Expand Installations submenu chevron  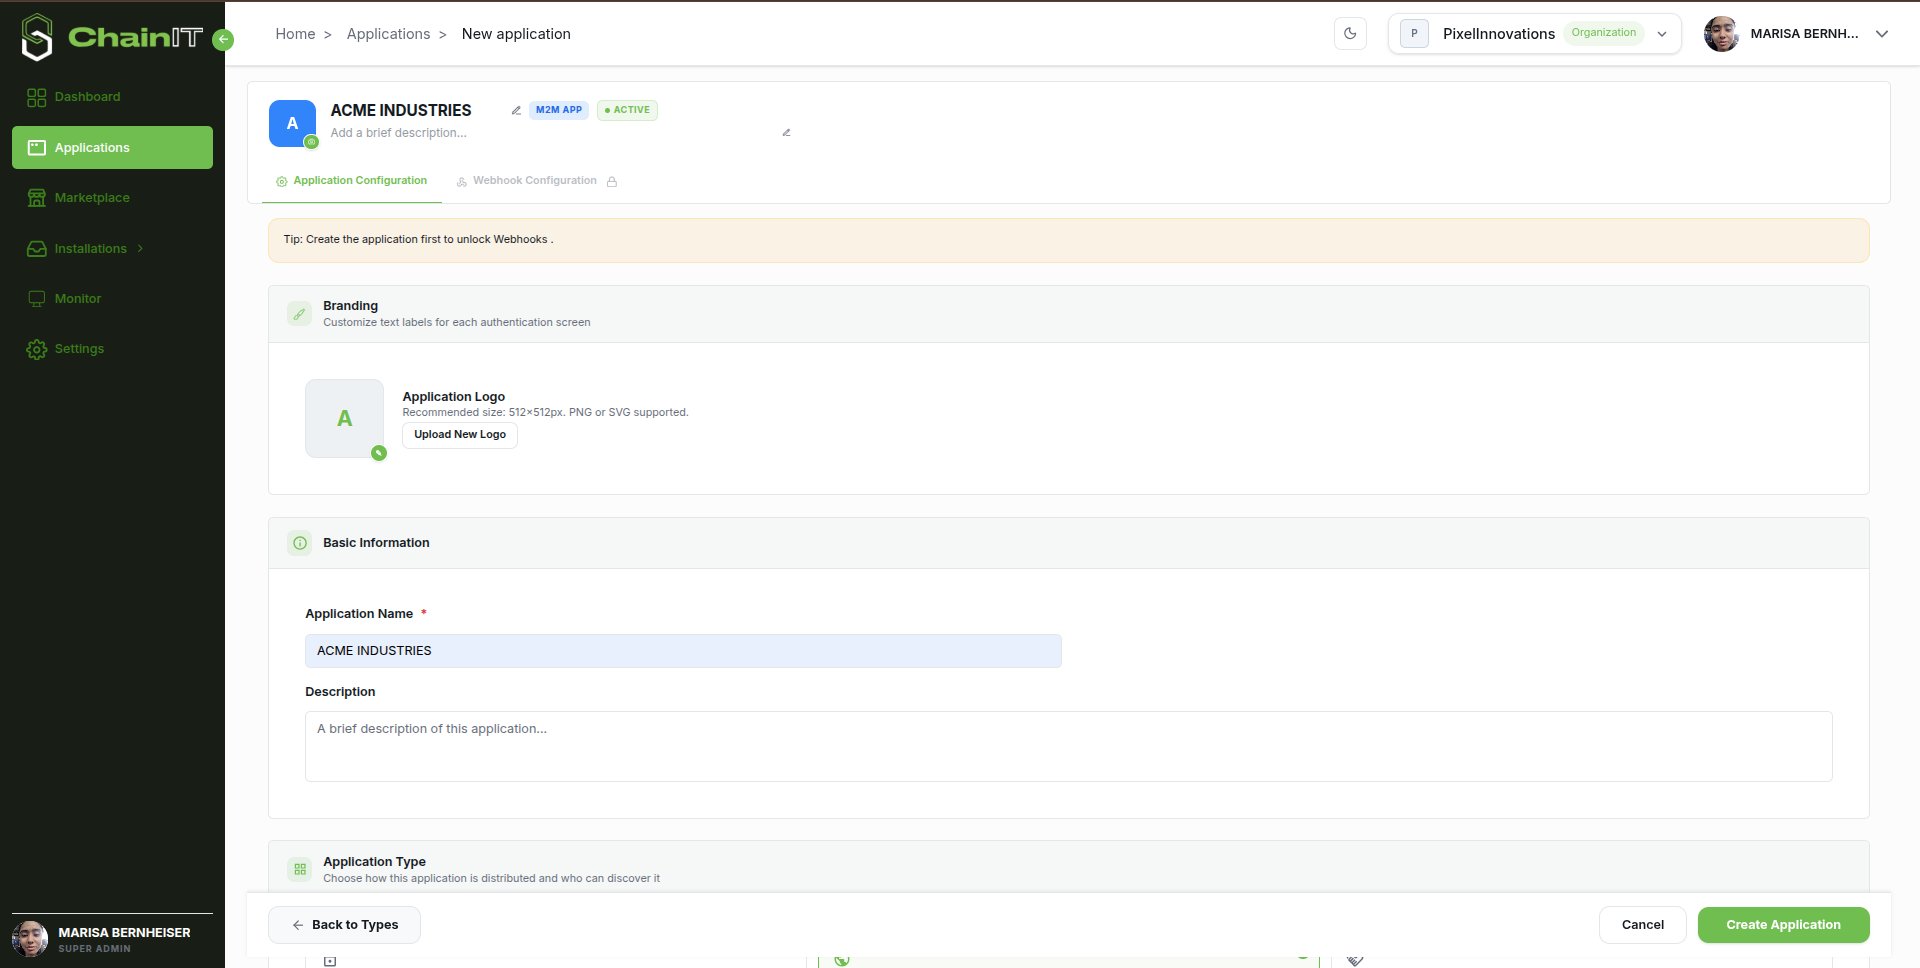pyautogui.click(x=140, y=248)
